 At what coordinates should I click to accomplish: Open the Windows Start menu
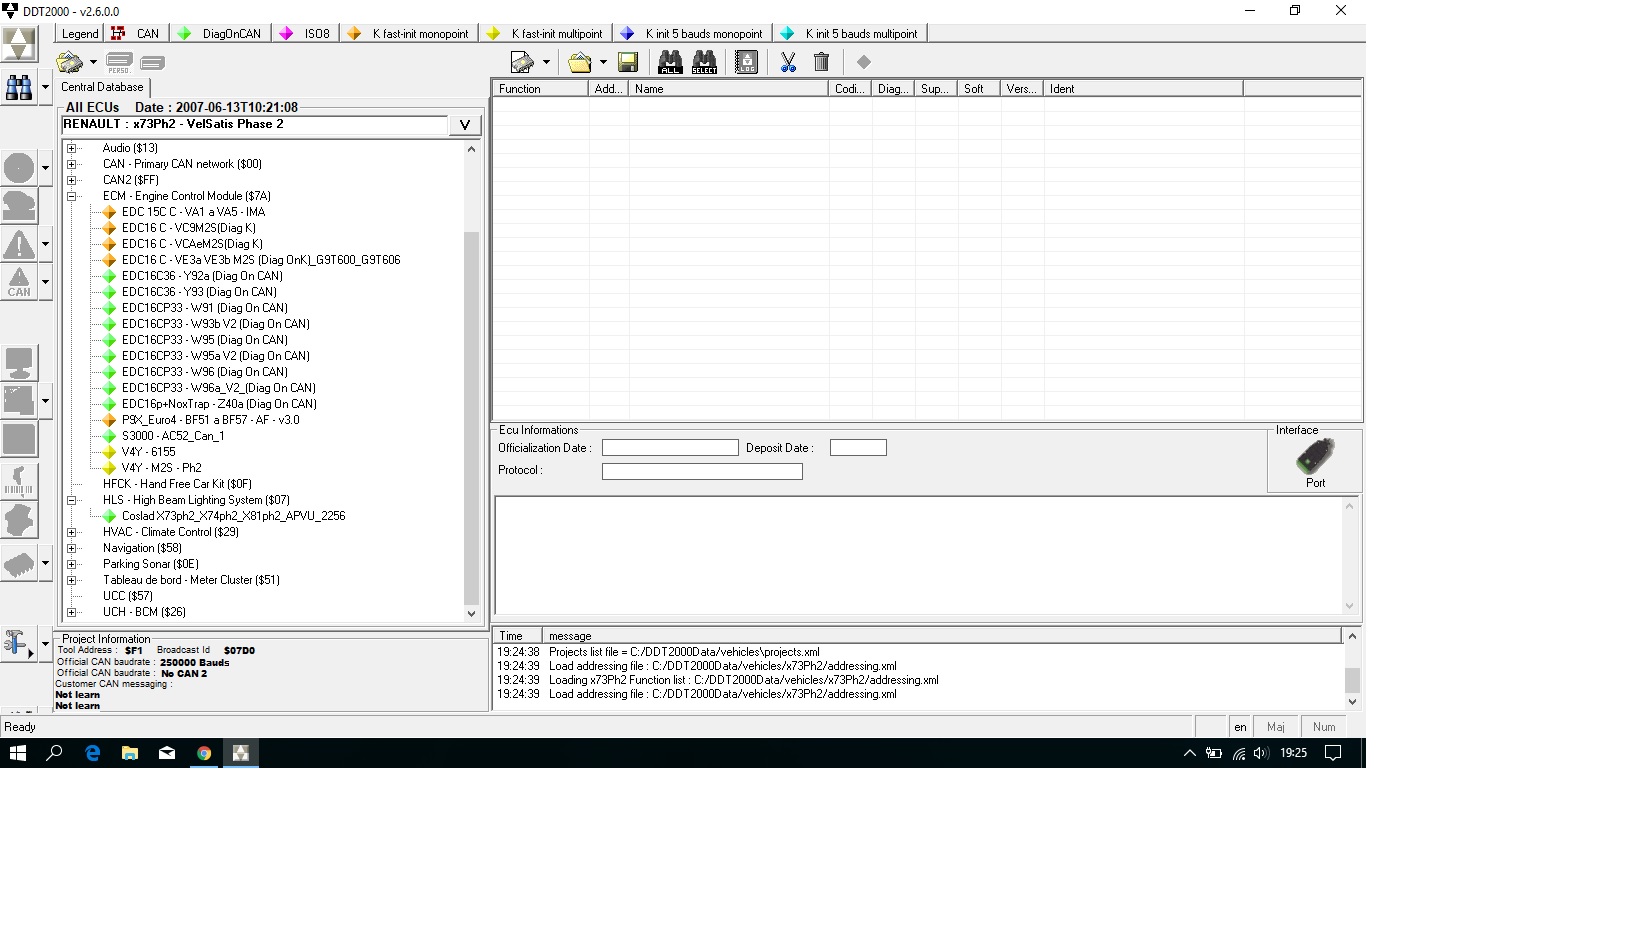(18, 753)
